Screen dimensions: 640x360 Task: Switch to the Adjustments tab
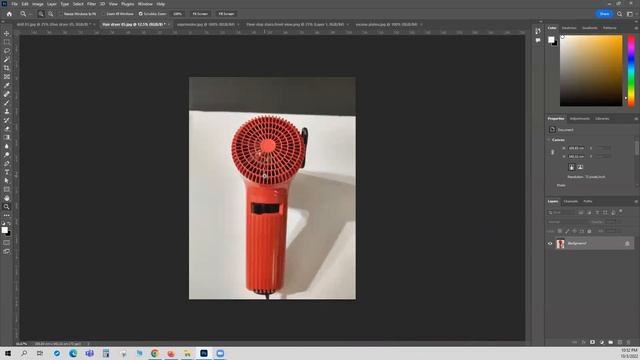(x=580, y=119)
